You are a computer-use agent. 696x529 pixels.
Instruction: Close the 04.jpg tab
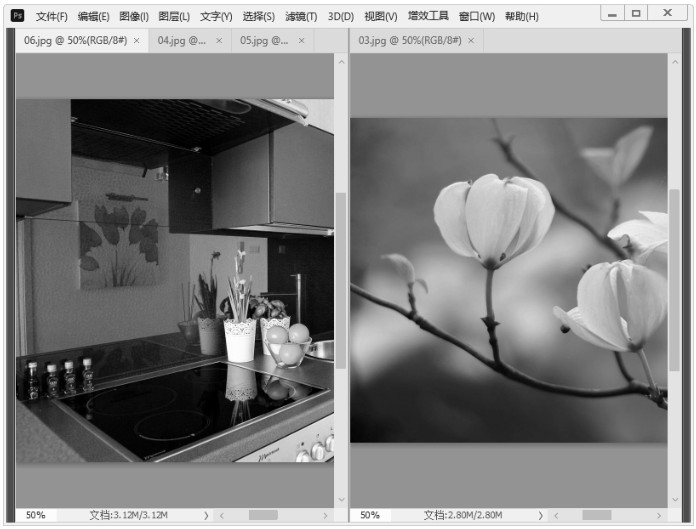[219, 41]
